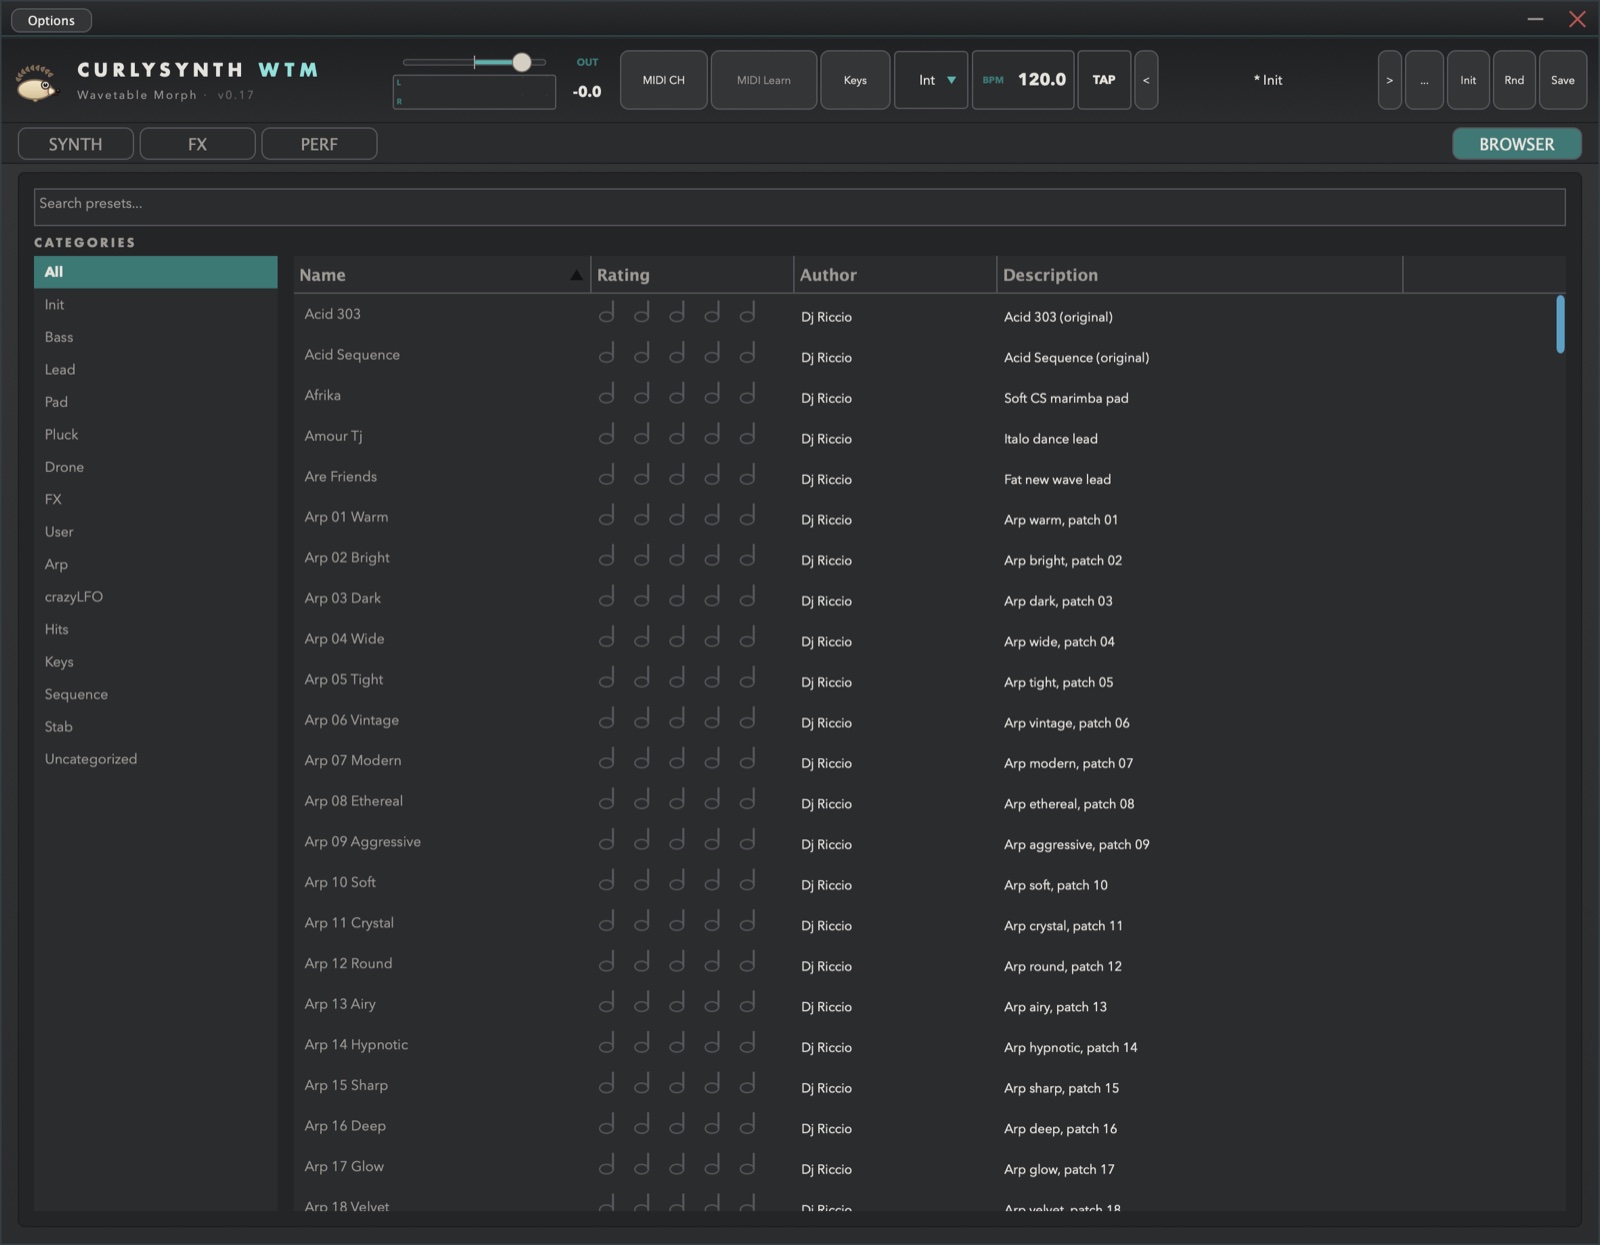
Task: Rate Acid 303 with first note icon
Action: [606, 314]
